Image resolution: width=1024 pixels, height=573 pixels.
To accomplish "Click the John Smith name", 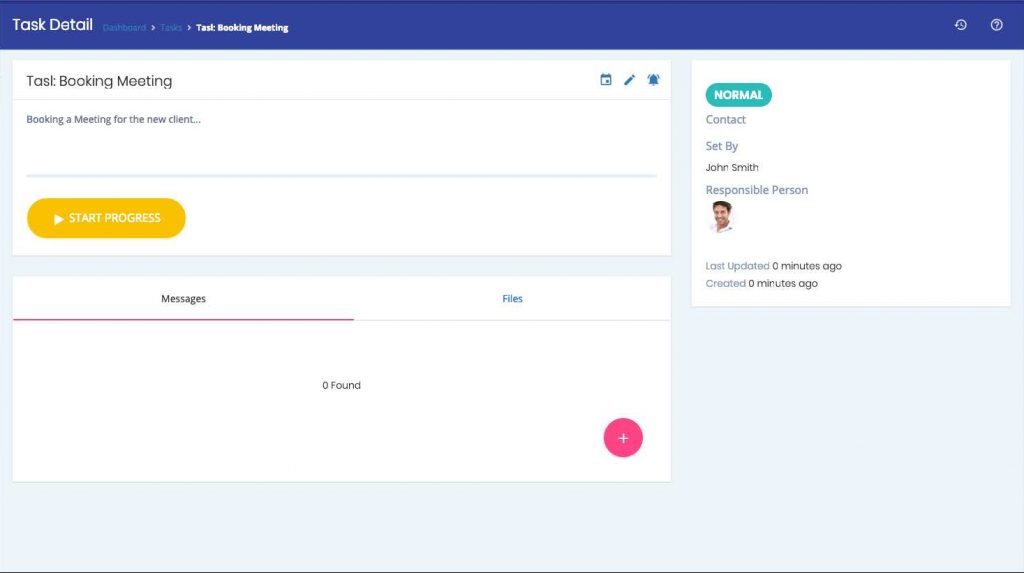I will (x=732, y=168).
